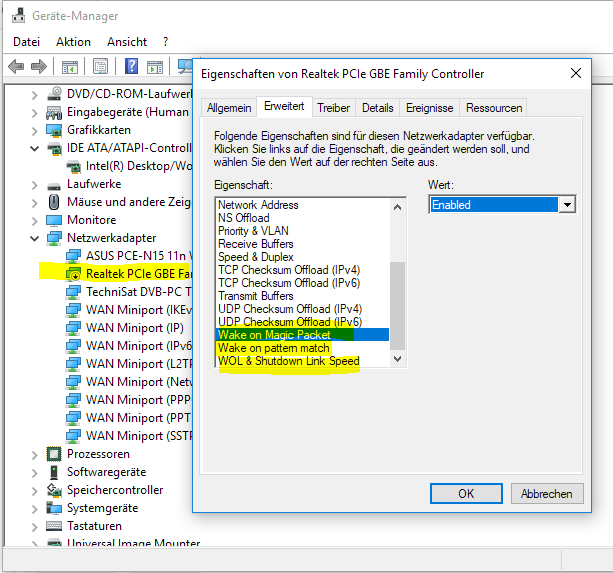613x573 pixels.
Task: Click the Prozessoren chip icon
Action: (x=54, y=454)
